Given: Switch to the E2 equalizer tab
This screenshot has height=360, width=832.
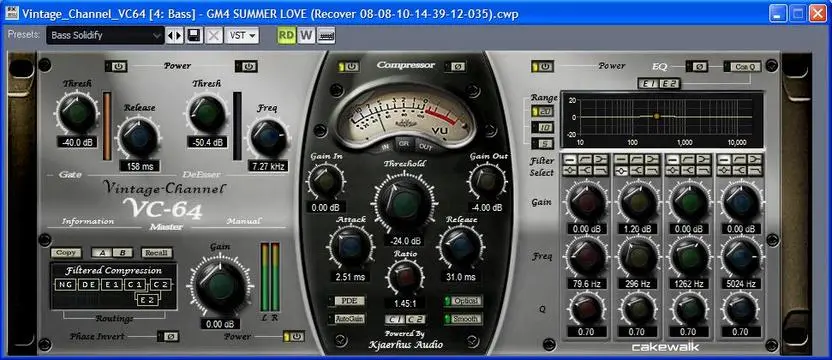Looking at the screenshot, I should point(669,84).
